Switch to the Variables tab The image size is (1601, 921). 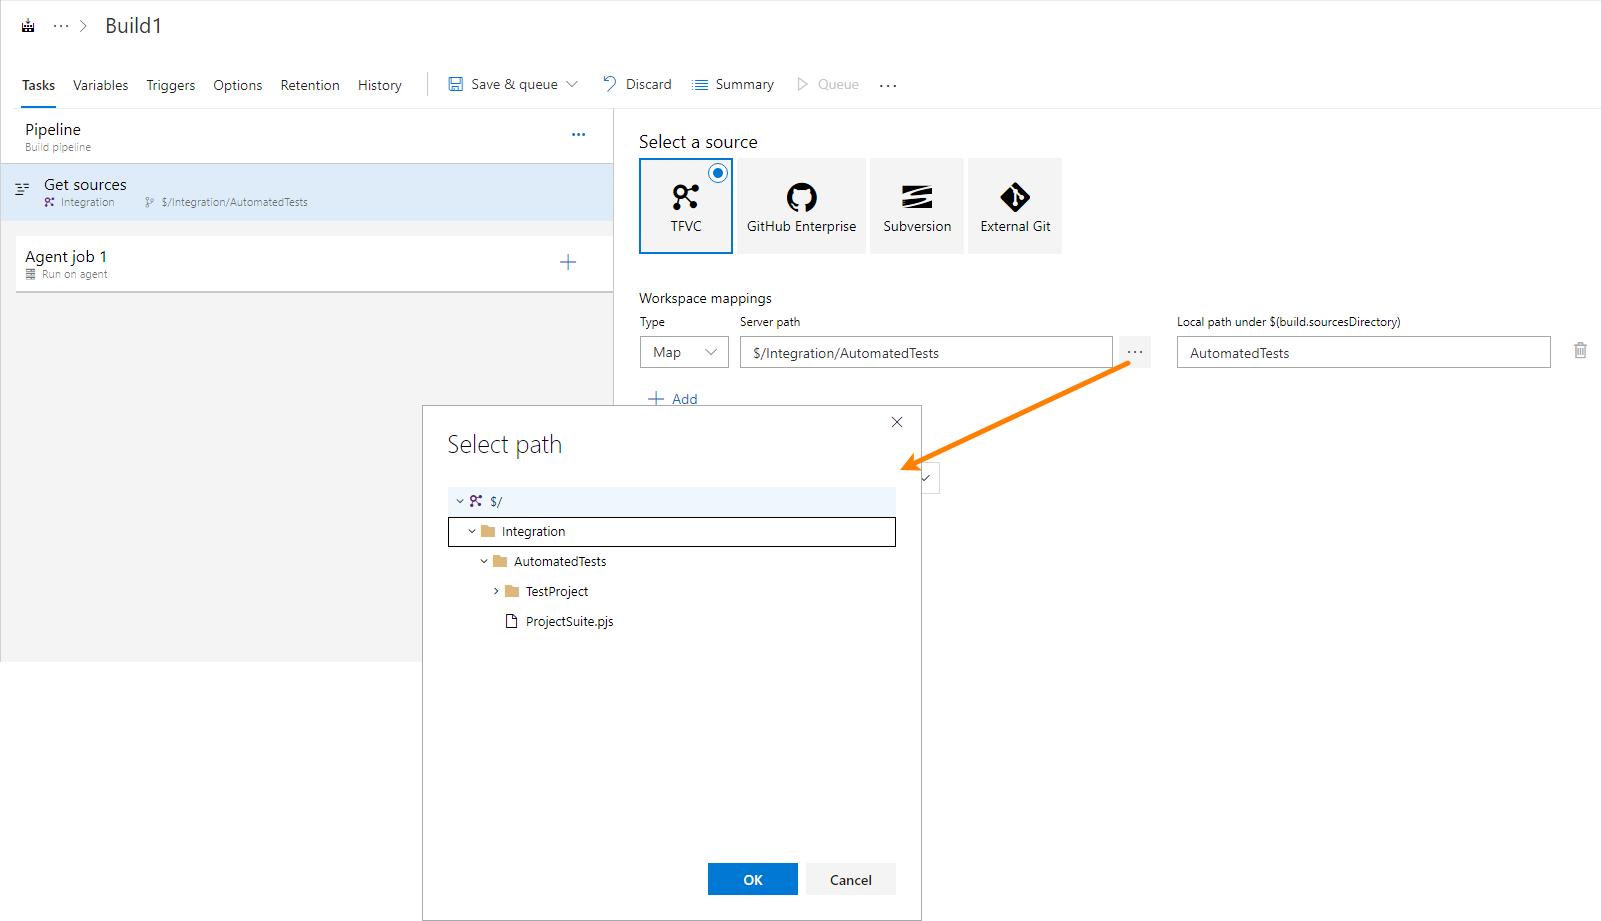[x=100, y=85]
